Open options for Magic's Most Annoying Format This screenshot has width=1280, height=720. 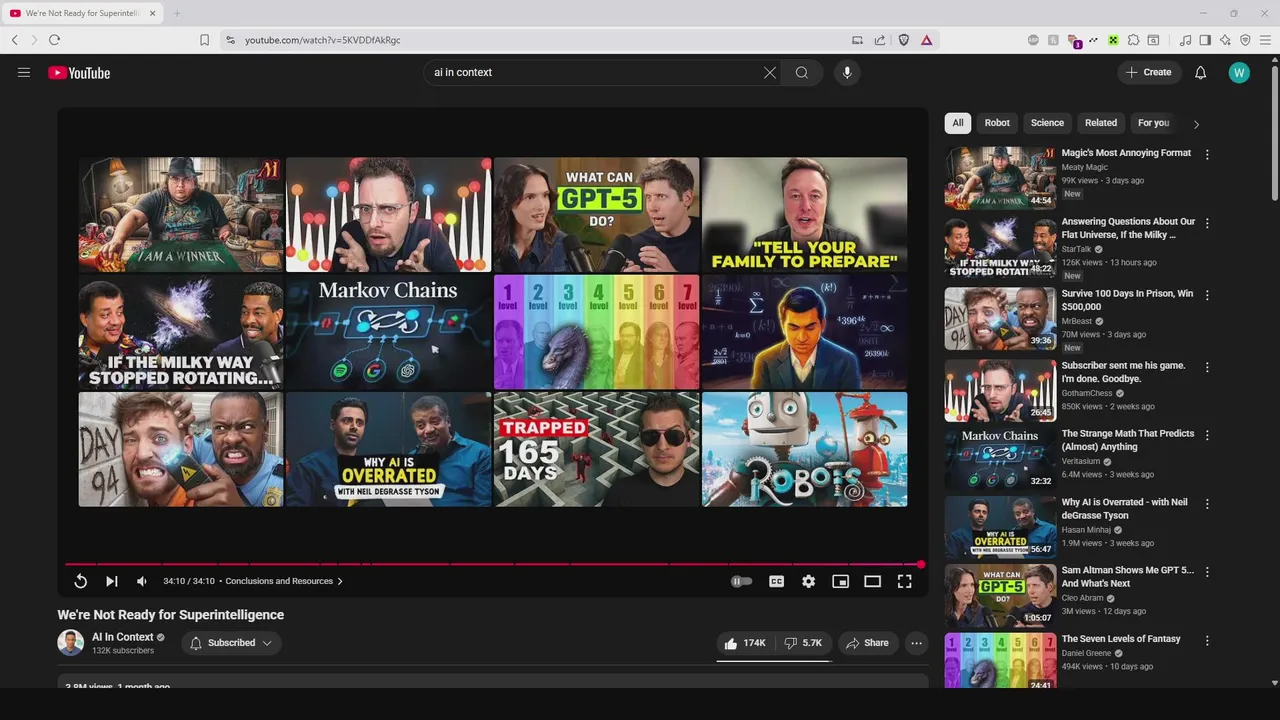point(1207,155)
